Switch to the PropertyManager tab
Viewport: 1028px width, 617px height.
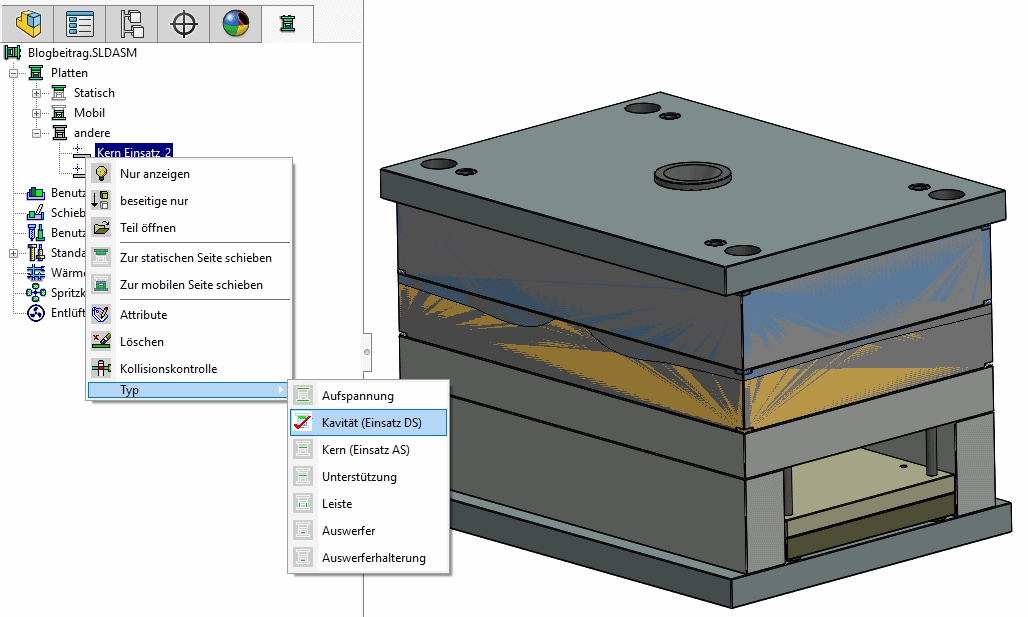click(80, 24)
